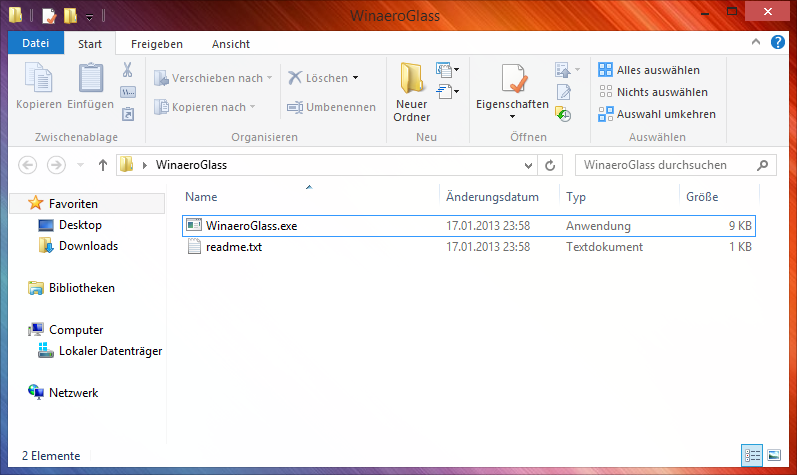
Task: Open Eigenschaften properties icon
Action: click(512, 79)
